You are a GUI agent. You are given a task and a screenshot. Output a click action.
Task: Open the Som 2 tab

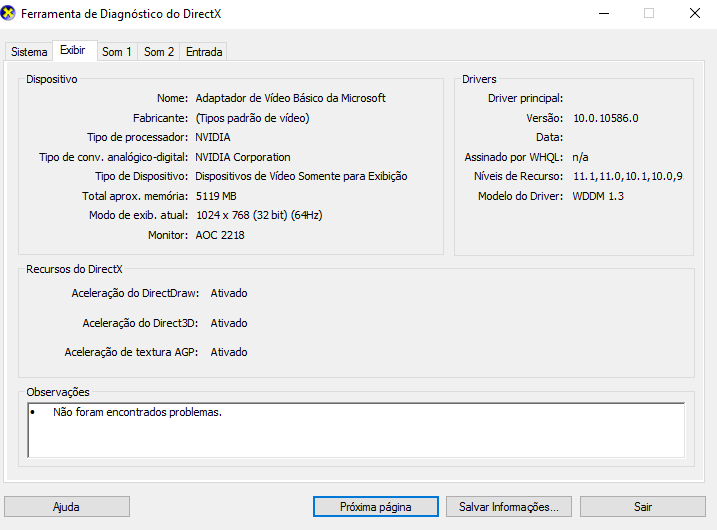tap(159, 52)
